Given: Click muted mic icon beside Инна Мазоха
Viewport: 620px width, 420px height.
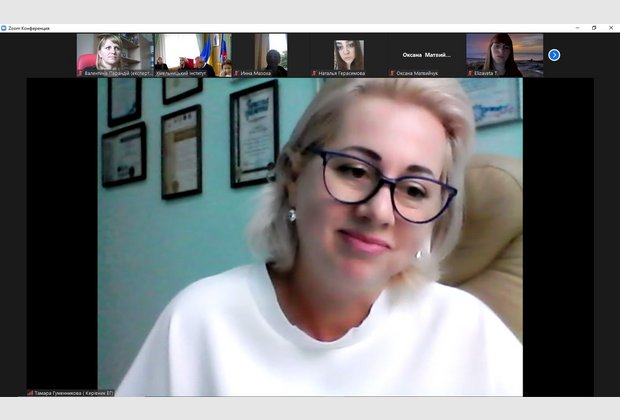Looking at the screenshot, I should click(x=236, y=73).
